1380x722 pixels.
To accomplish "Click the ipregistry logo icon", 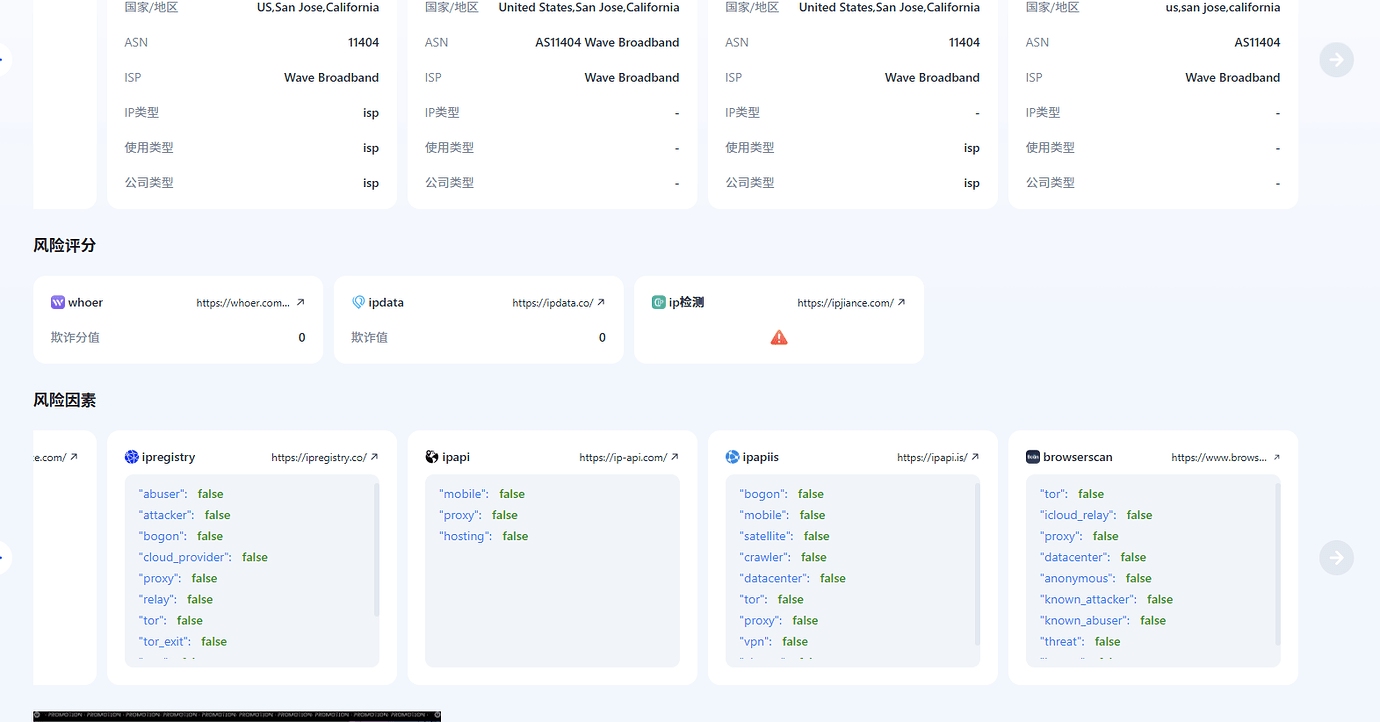I will pos(132,457).
